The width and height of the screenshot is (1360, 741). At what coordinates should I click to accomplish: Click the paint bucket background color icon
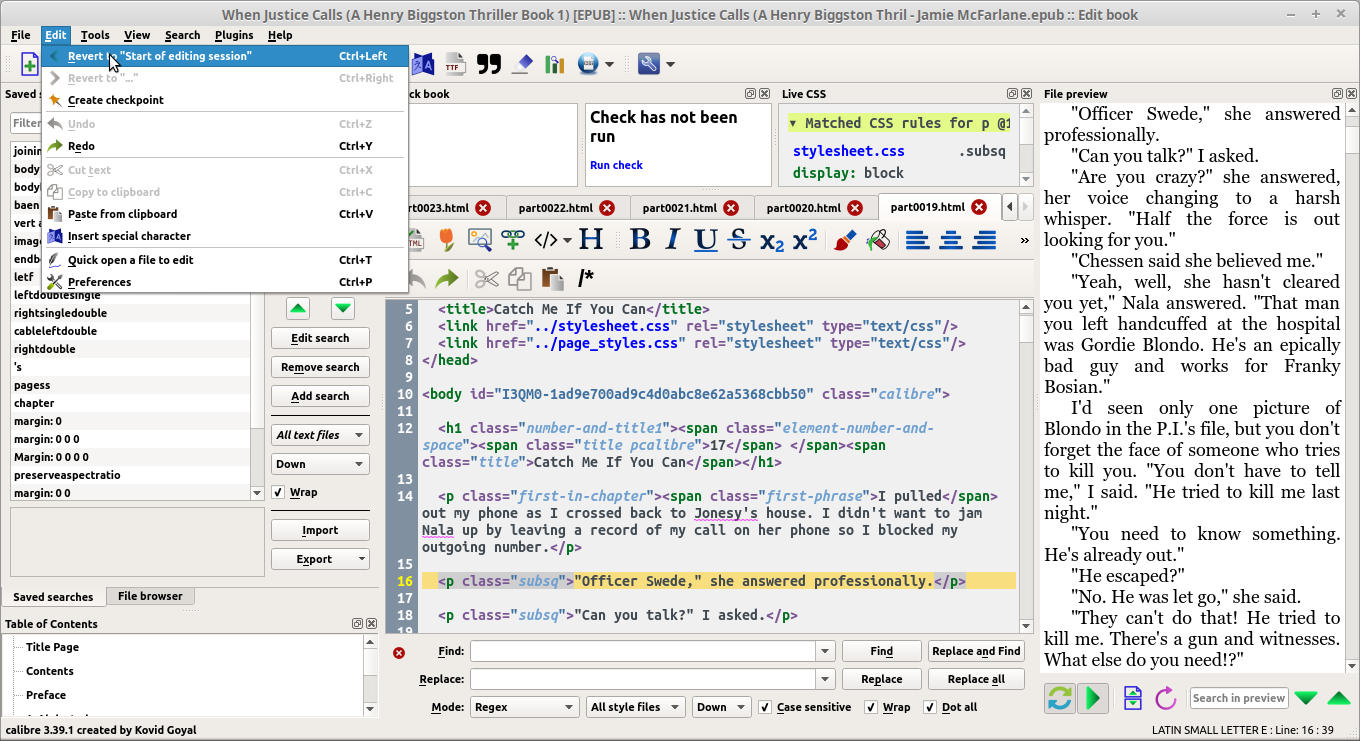coord(878,240)
